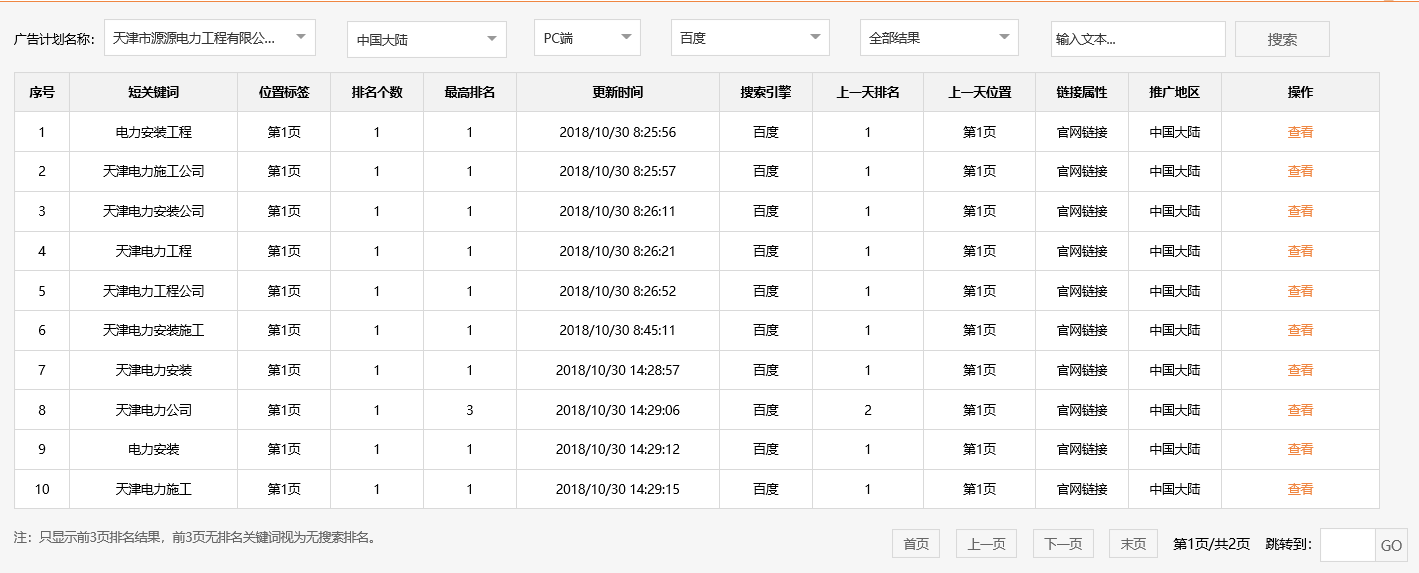This screenshot has width=1419, height=573.
Task: Click 查看 for 天津电力施工公司 row
Action: 1300,171
